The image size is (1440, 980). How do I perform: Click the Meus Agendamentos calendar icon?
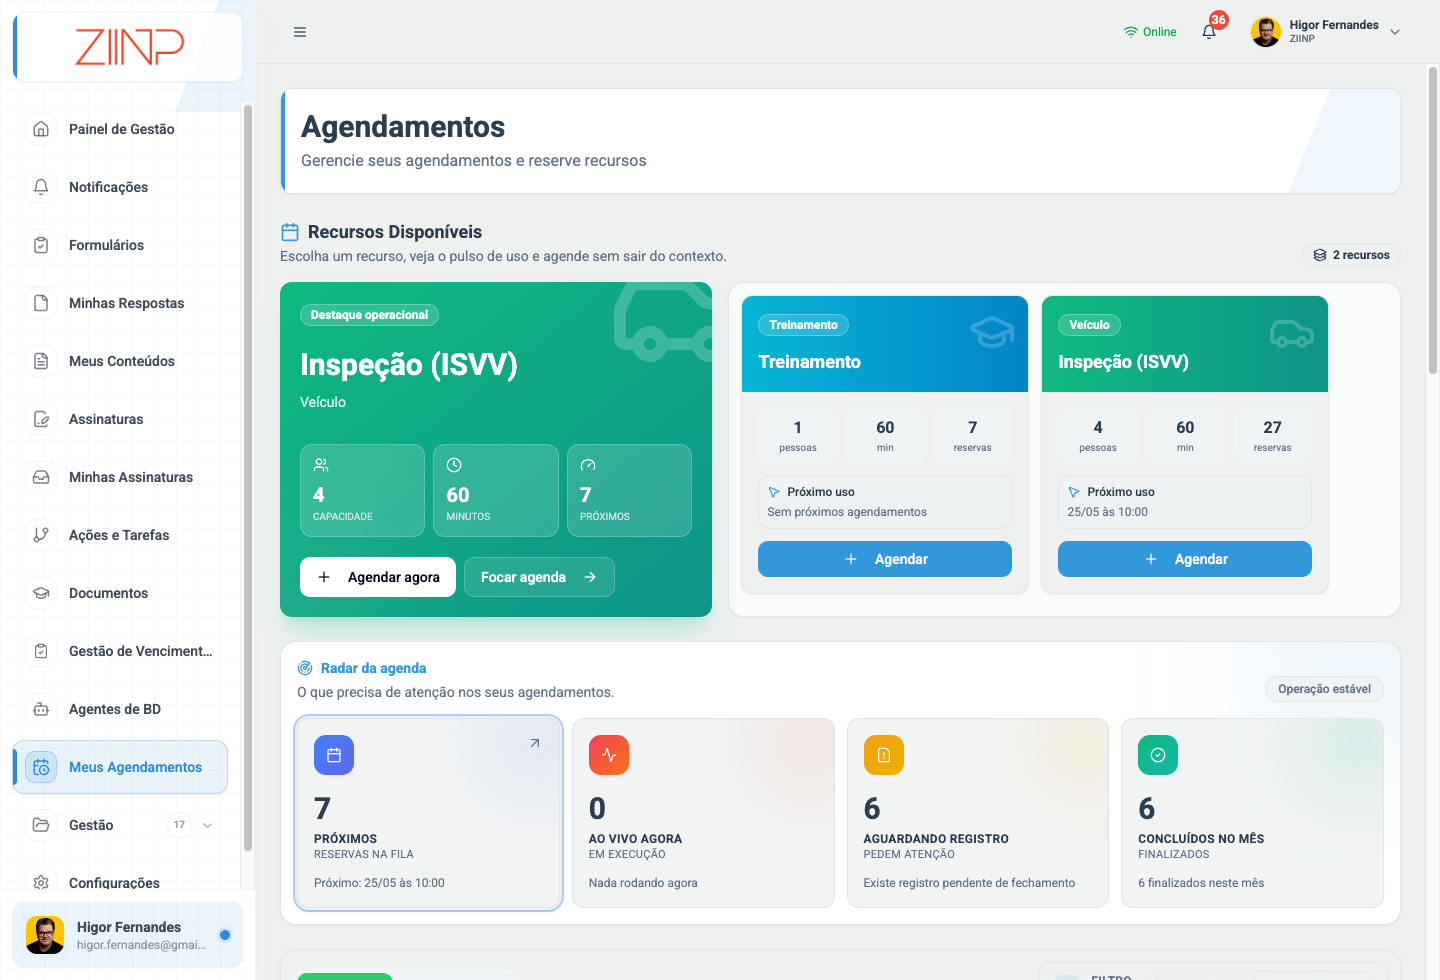tap(41, 767)
